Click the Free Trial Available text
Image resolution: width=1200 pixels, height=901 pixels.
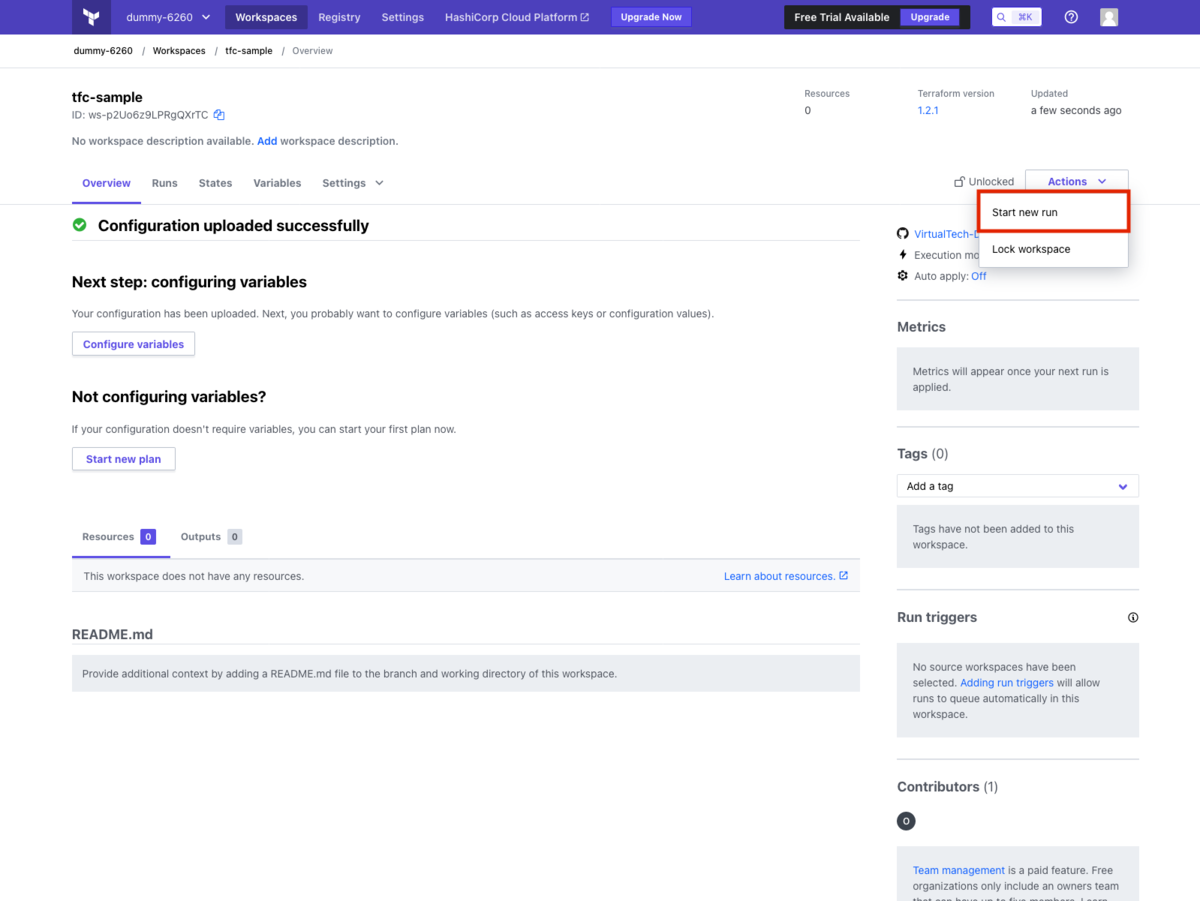pos(842,17)
